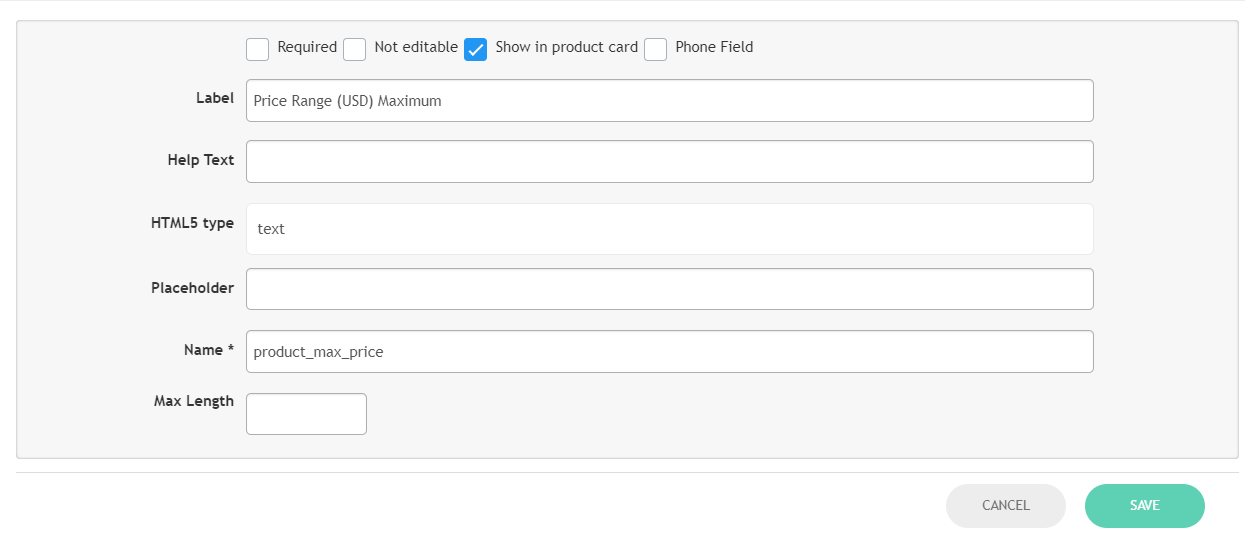Click the bold "Placeholder" field label
1245x533 pixels.
pyautogui.click(x=192, y=288)
